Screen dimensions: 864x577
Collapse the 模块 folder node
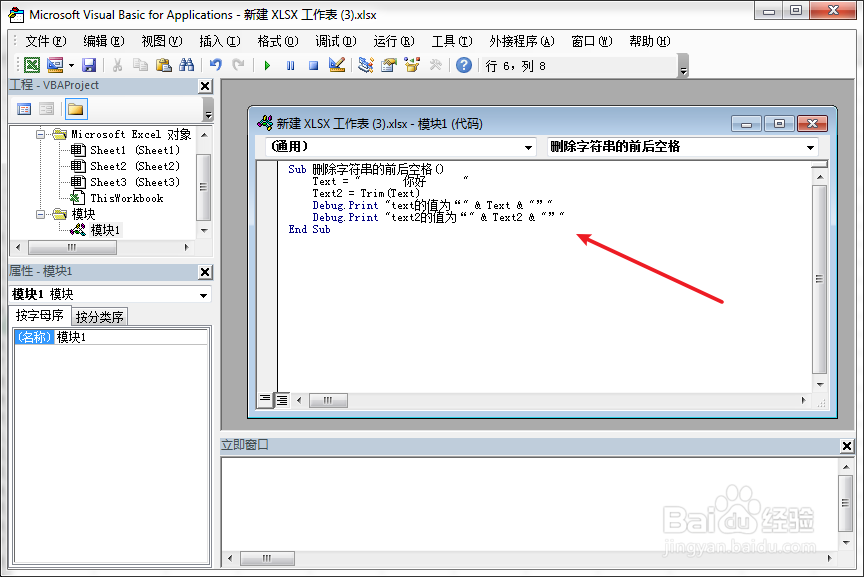(x=40, y=214)
